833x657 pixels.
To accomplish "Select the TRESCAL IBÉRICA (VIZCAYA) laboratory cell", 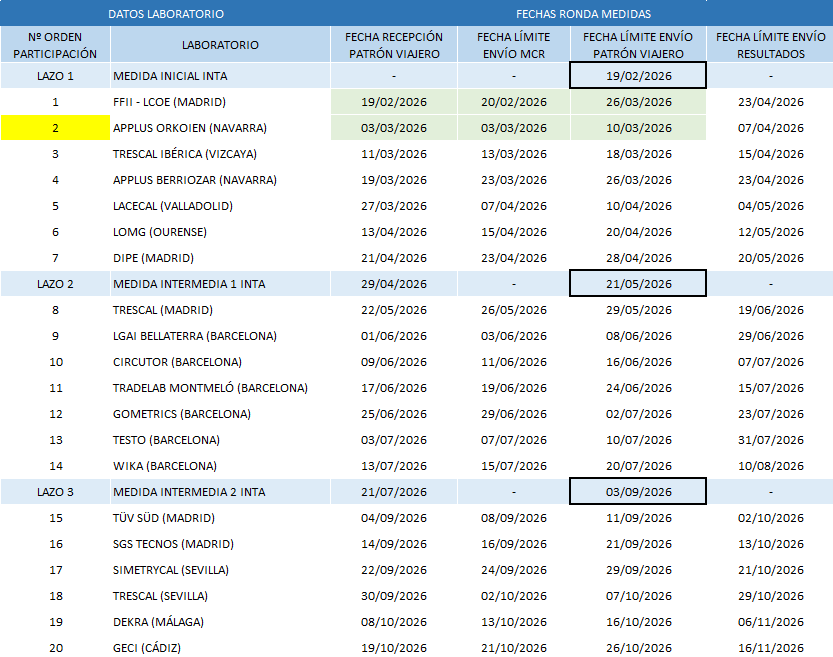I will tap(220, 154).
